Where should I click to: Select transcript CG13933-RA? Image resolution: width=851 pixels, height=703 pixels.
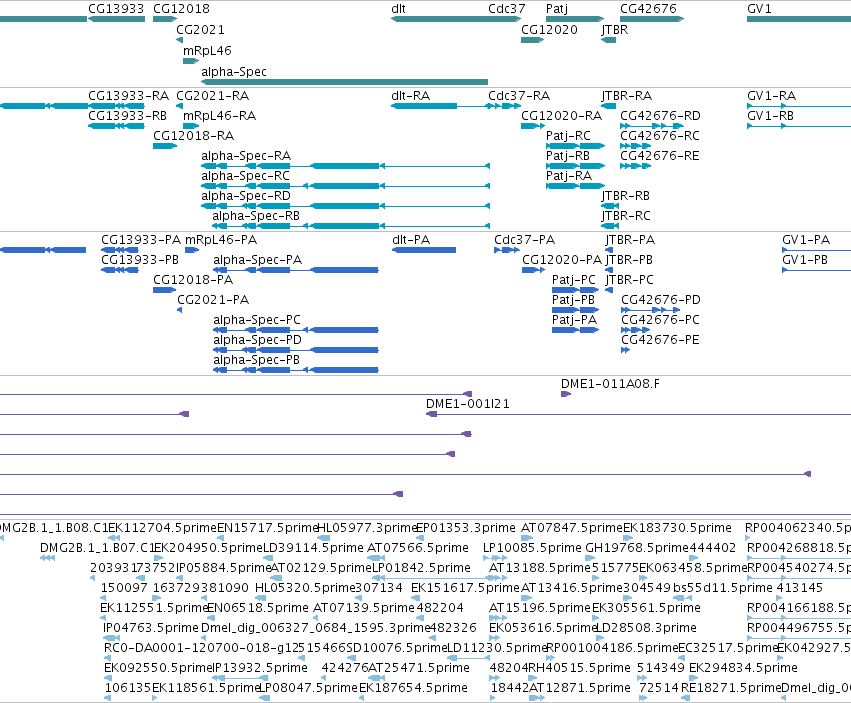116,106
